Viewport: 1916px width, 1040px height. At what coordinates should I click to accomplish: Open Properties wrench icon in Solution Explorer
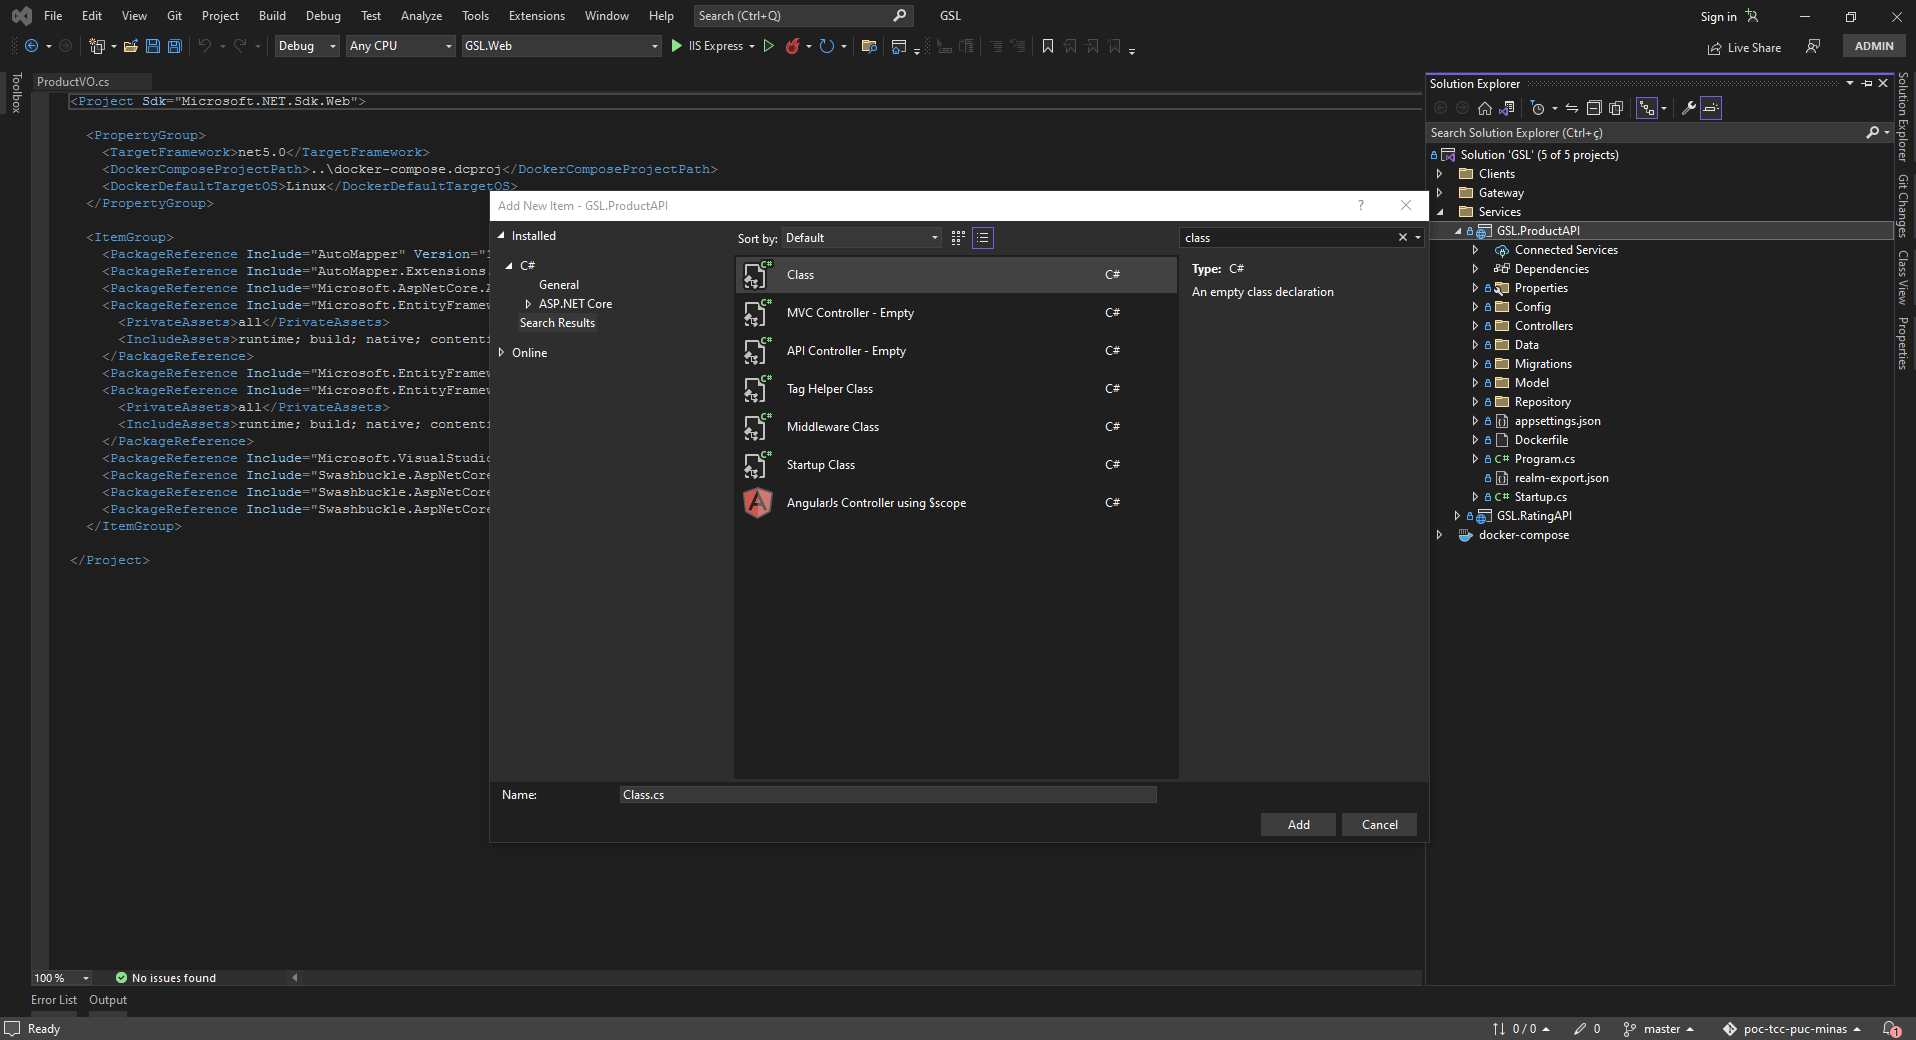1688,108
